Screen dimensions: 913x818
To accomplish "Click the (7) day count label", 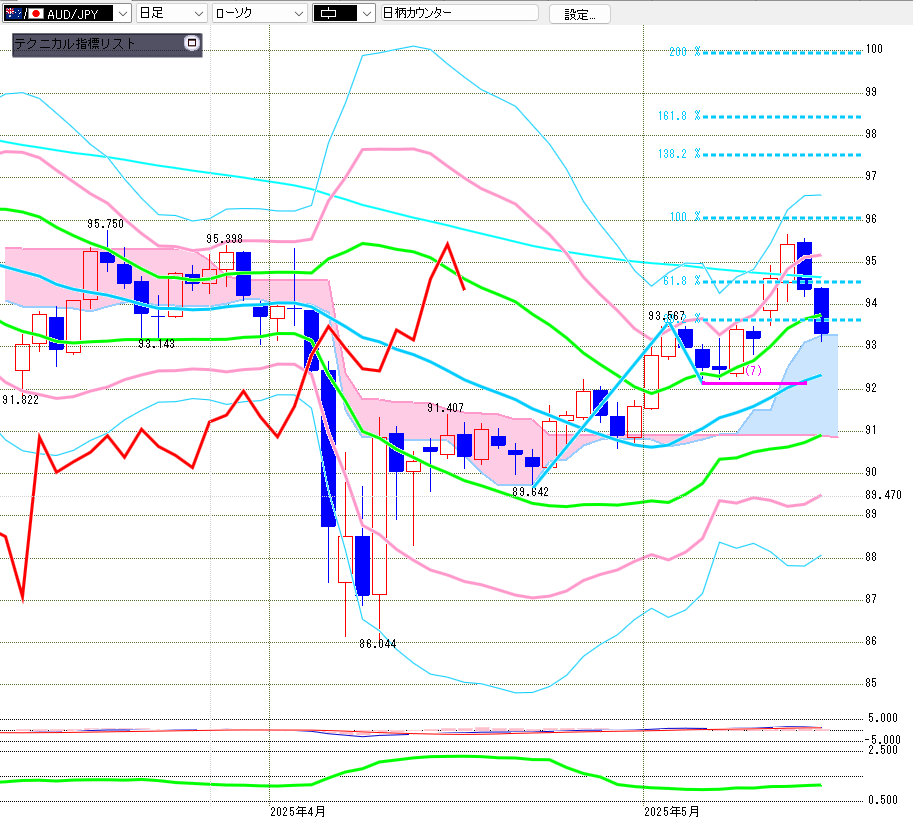I will click(753, 370).
